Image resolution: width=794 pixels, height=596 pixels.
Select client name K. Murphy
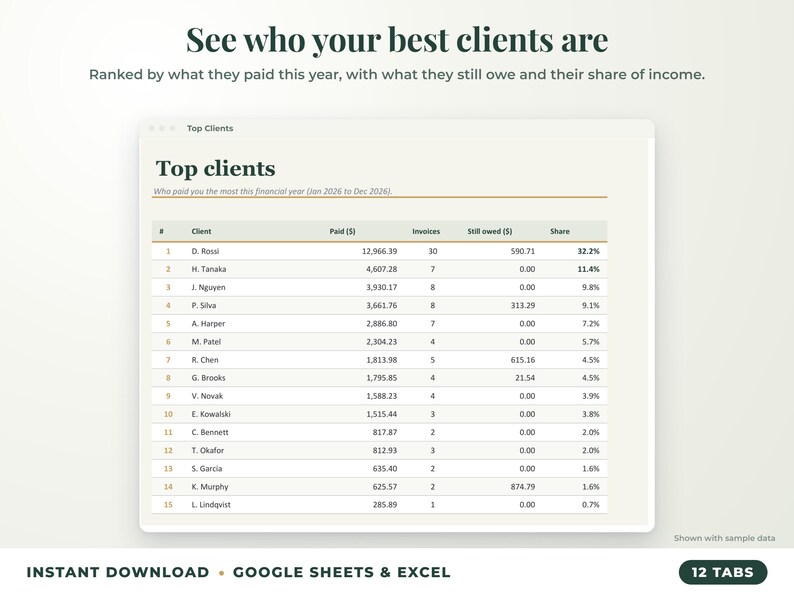(x=210, y=487)
